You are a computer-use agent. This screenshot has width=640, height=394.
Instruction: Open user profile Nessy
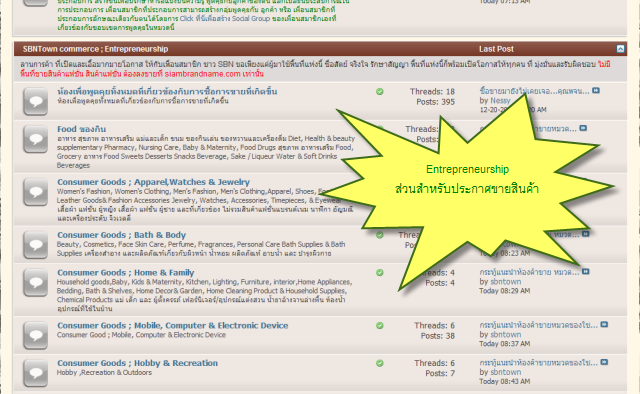500,100
